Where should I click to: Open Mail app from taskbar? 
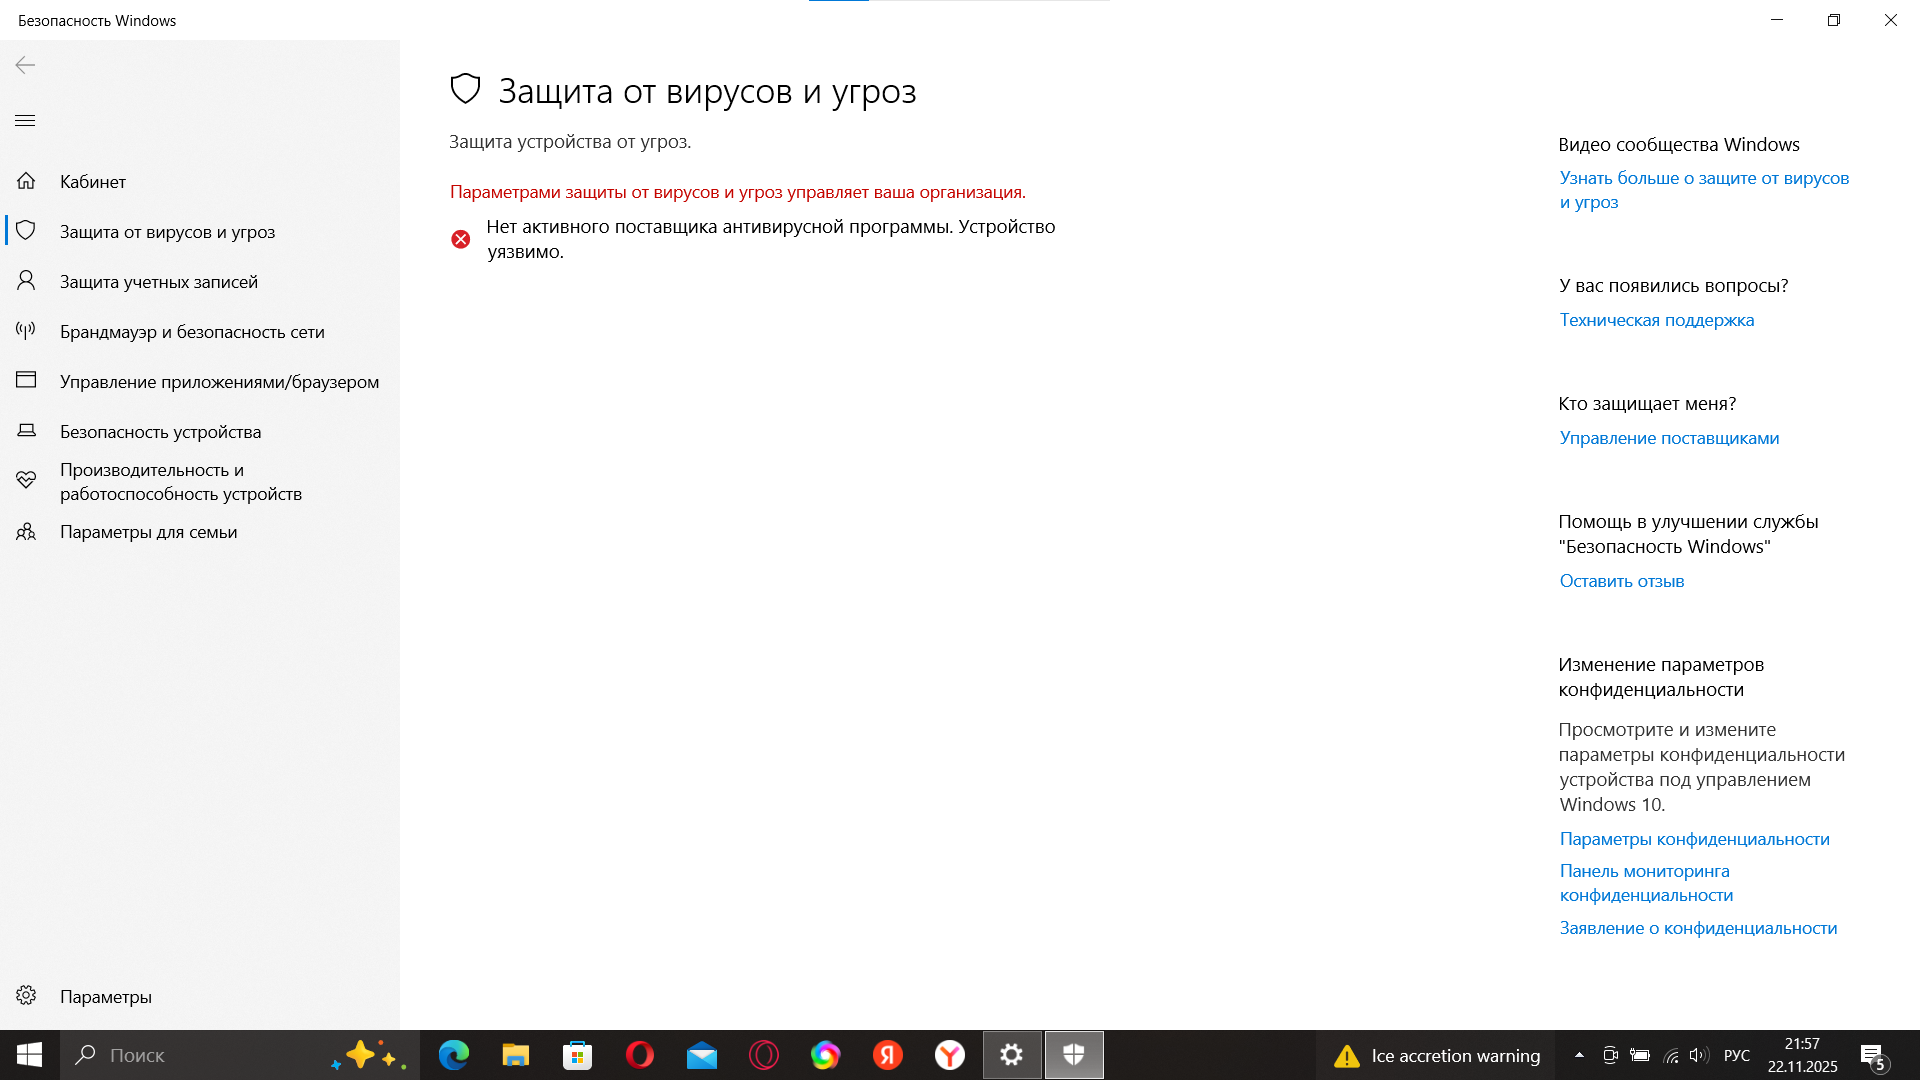pos(702,1055)
